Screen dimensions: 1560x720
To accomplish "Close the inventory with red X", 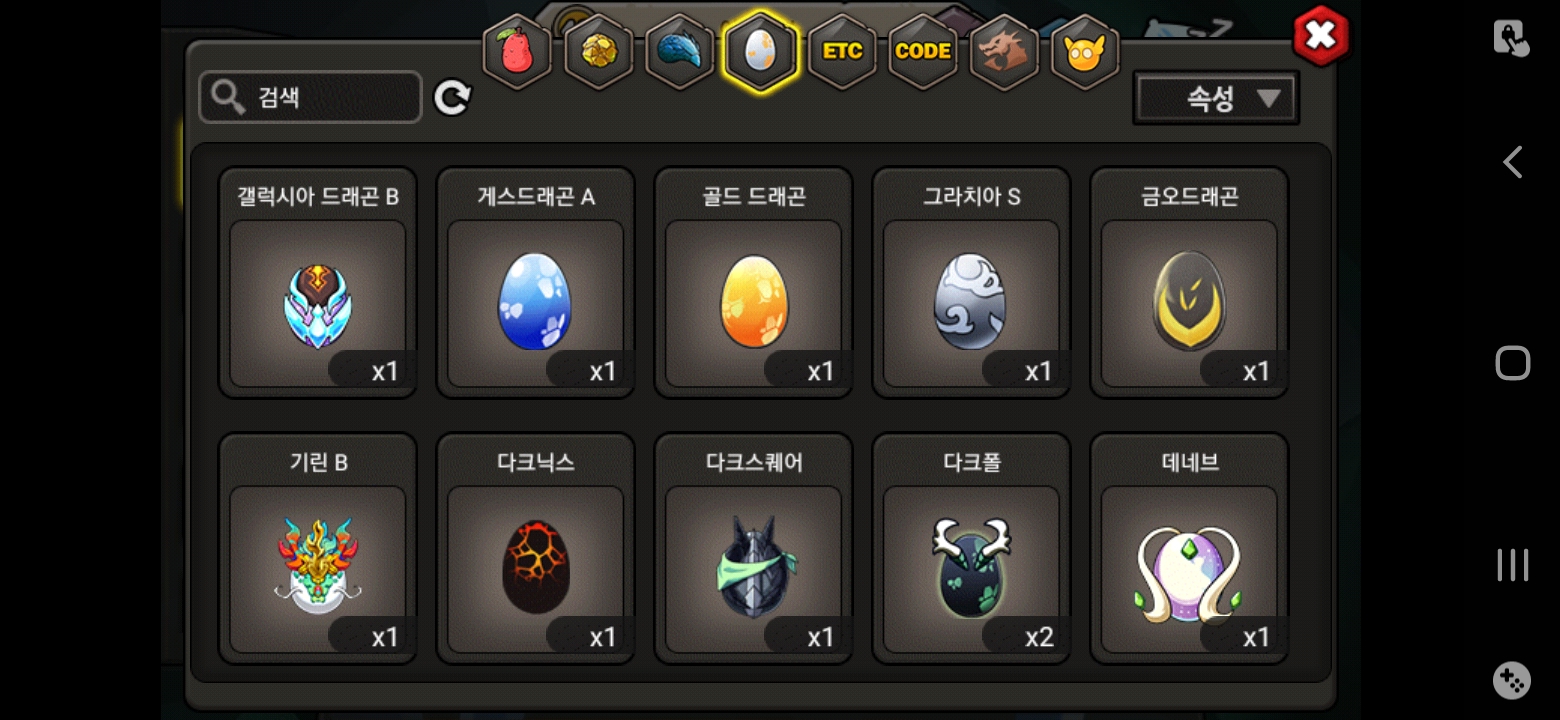I will [1321, 36].
